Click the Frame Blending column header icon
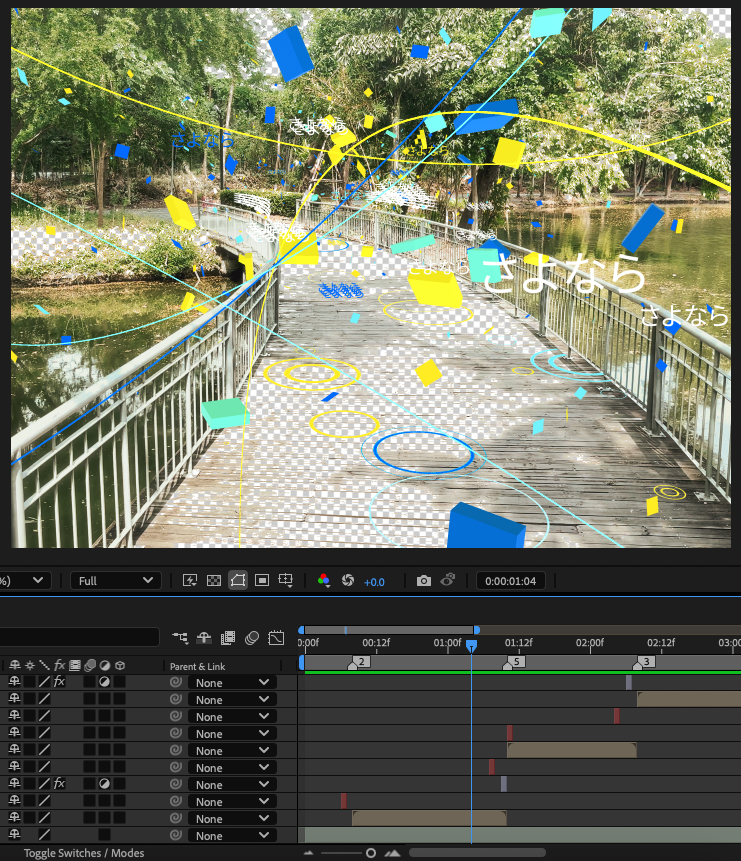 [x=75, y=666]
